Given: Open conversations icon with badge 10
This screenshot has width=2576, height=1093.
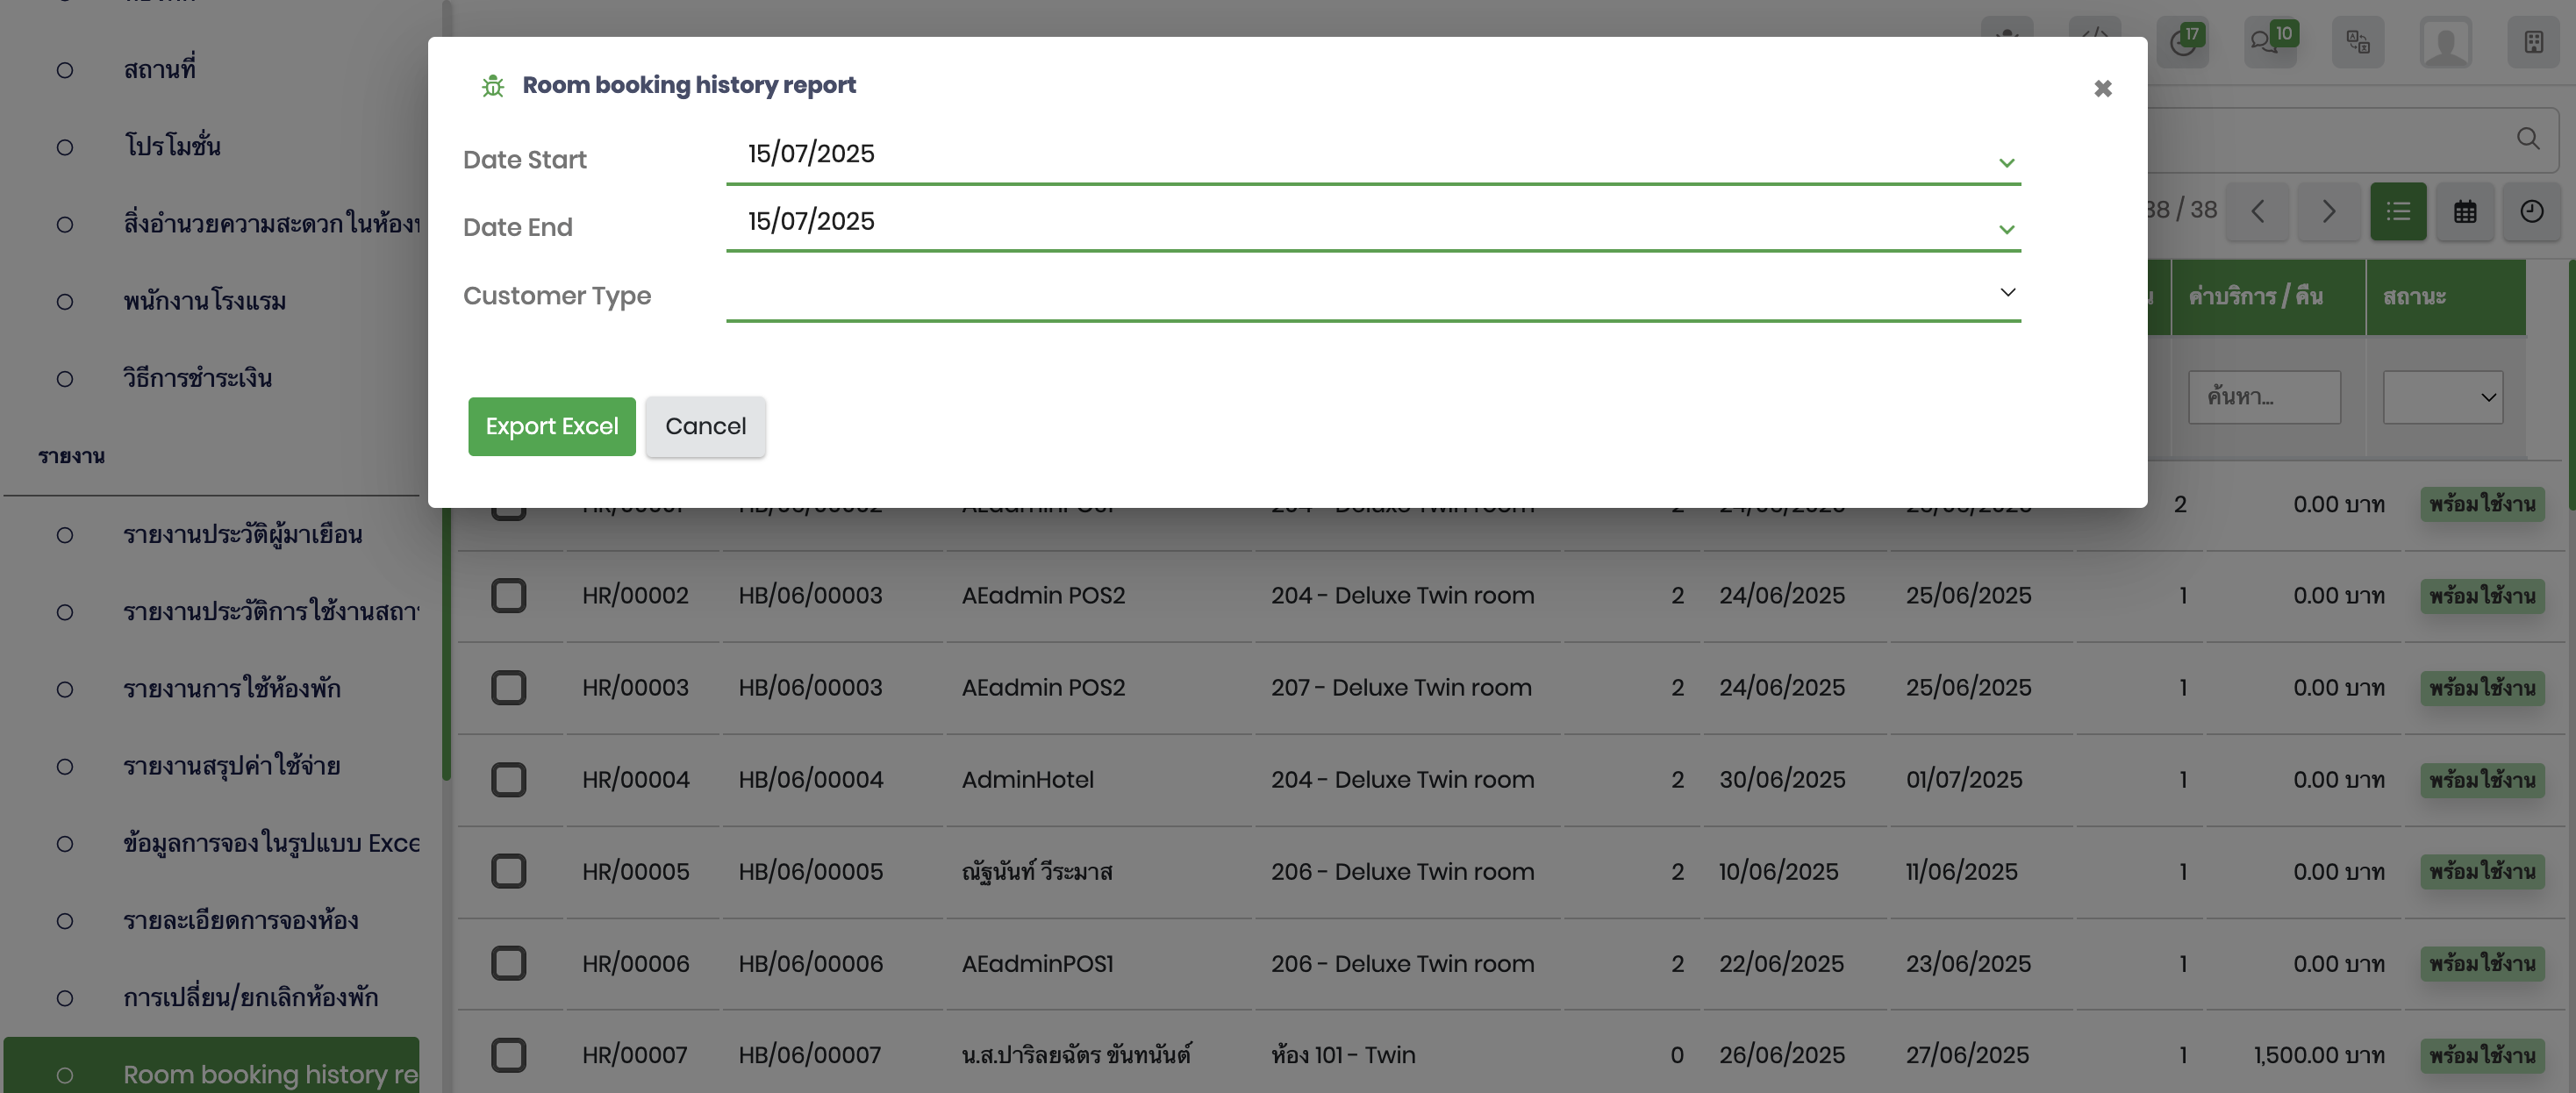Looking at the screenshot, I should [x=2269, y=43].
